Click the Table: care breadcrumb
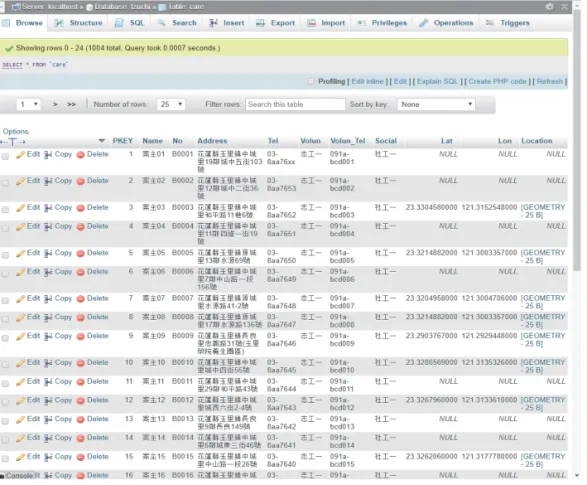Viewport: 587px width, 485px height. [182, 7]
